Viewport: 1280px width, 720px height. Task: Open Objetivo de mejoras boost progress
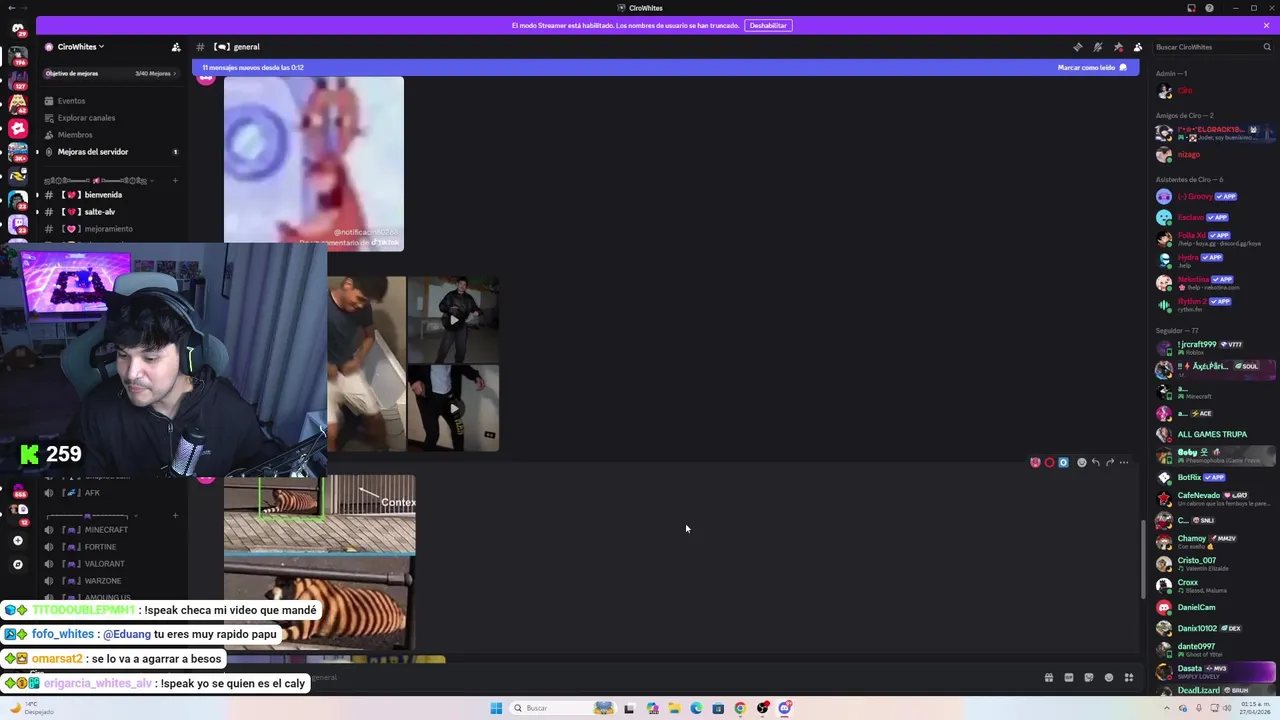(x=110, y=73)
